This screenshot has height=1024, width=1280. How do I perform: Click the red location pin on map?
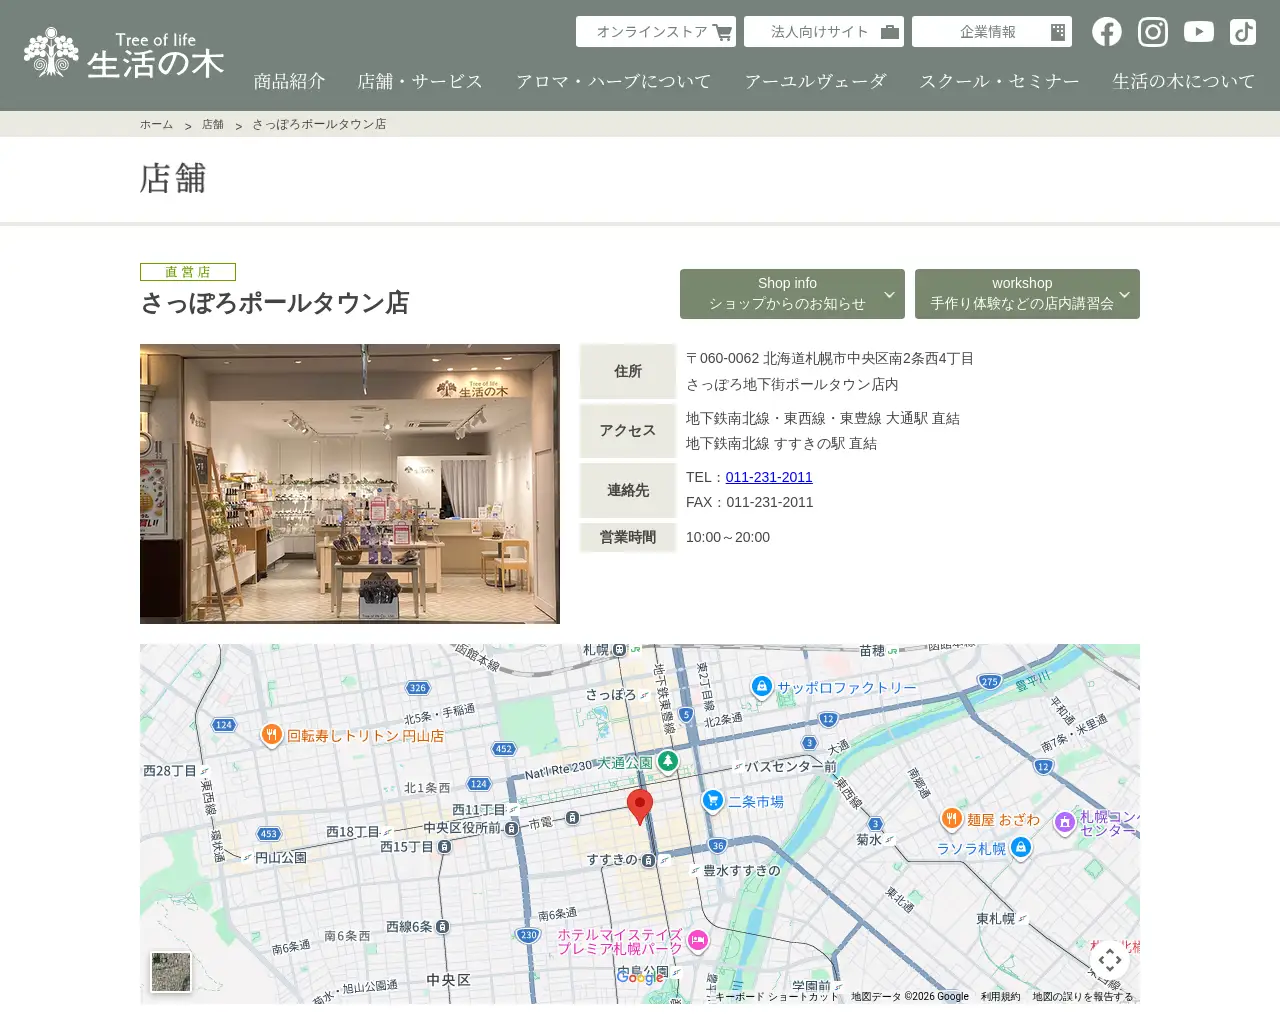[x=640, y=806]
